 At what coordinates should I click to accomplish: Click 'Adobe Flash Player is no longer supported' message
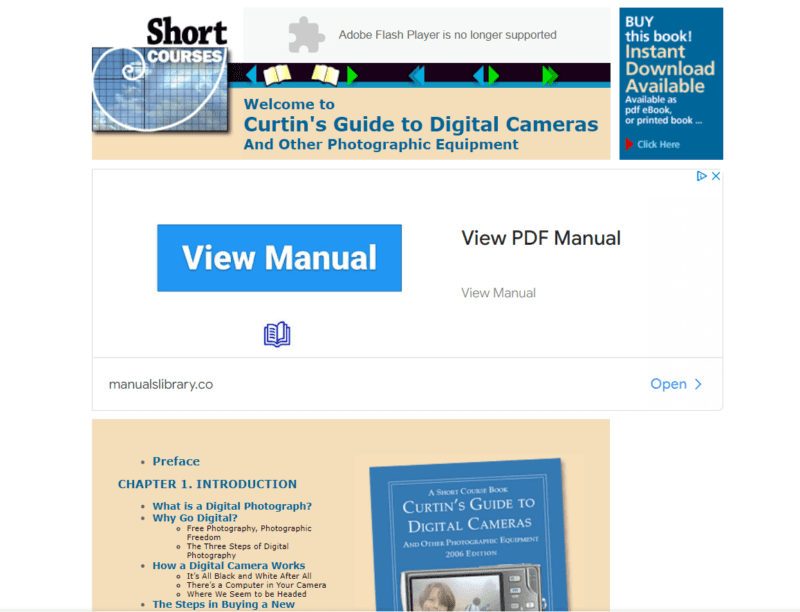[x=447, y=35]
